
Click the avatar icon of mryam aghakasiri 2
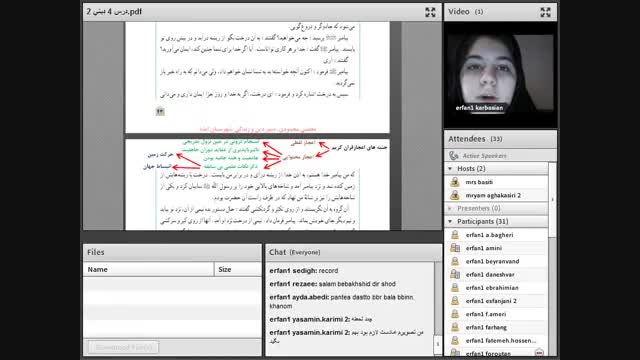coord(455,196)
